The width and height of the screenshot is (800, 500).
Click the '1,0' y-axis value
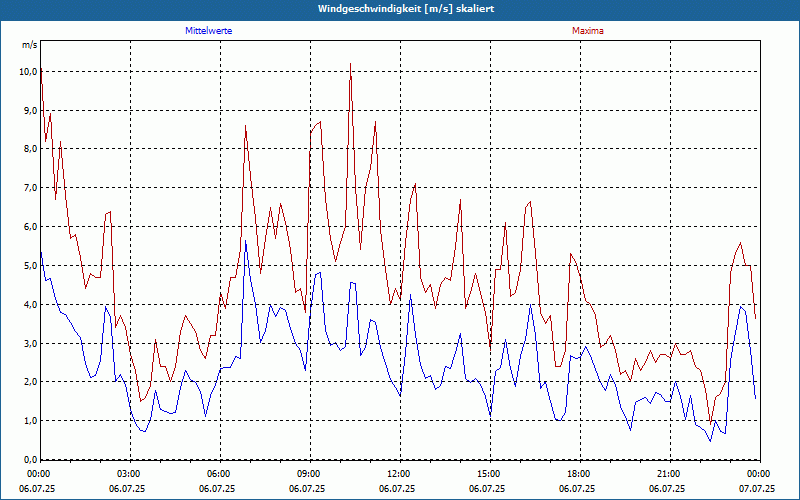coord(30,421)
